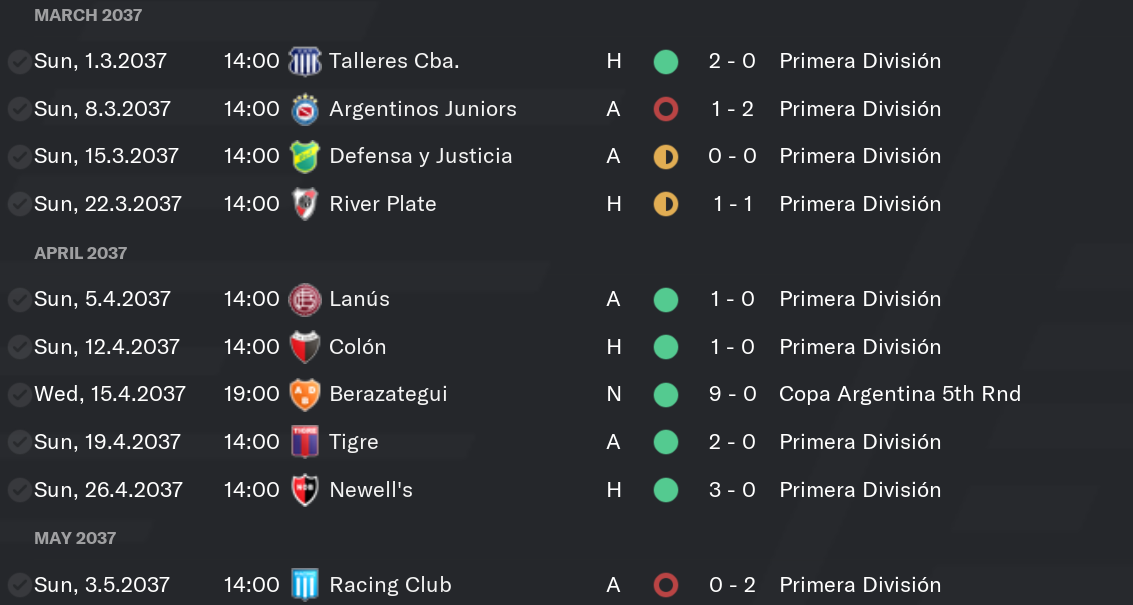Click the Tigre club crest
Viewport: 1133px width, 605px height.
pyautogui.click(x=304, y=442)
